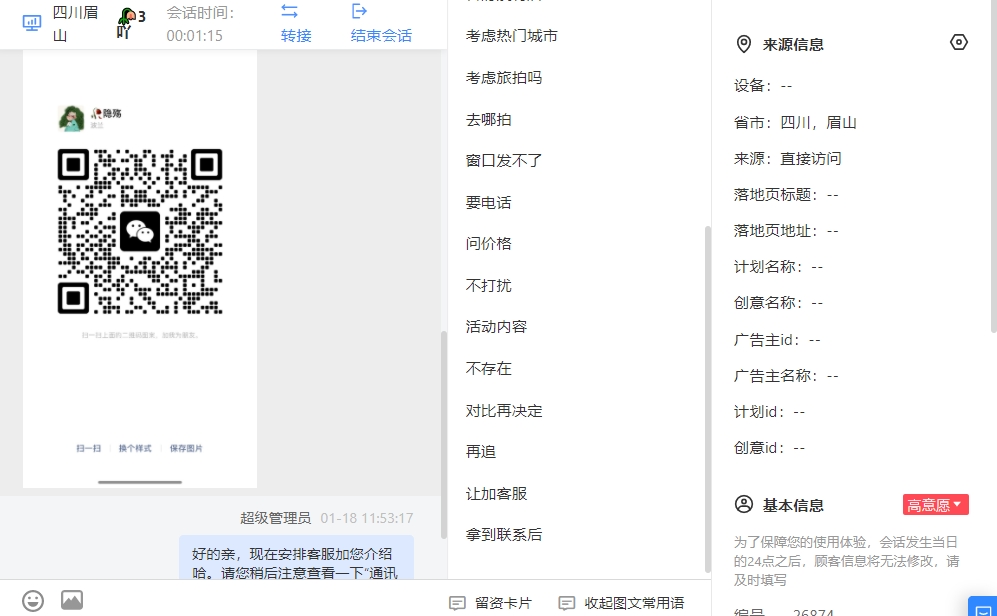Select quick phrase 活动内容
Viewport: 997px width, 616px height.
click(x=496, y=327)
